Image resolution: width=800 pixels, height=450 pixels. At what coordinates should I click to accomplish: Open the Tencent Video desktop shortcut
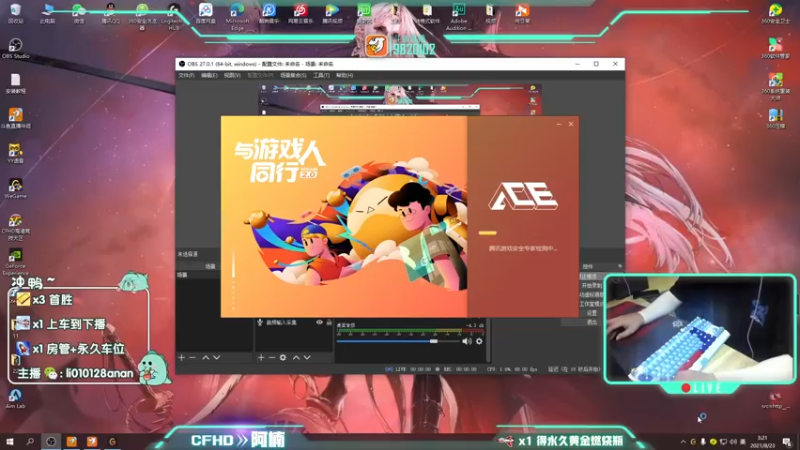(332, 13)
